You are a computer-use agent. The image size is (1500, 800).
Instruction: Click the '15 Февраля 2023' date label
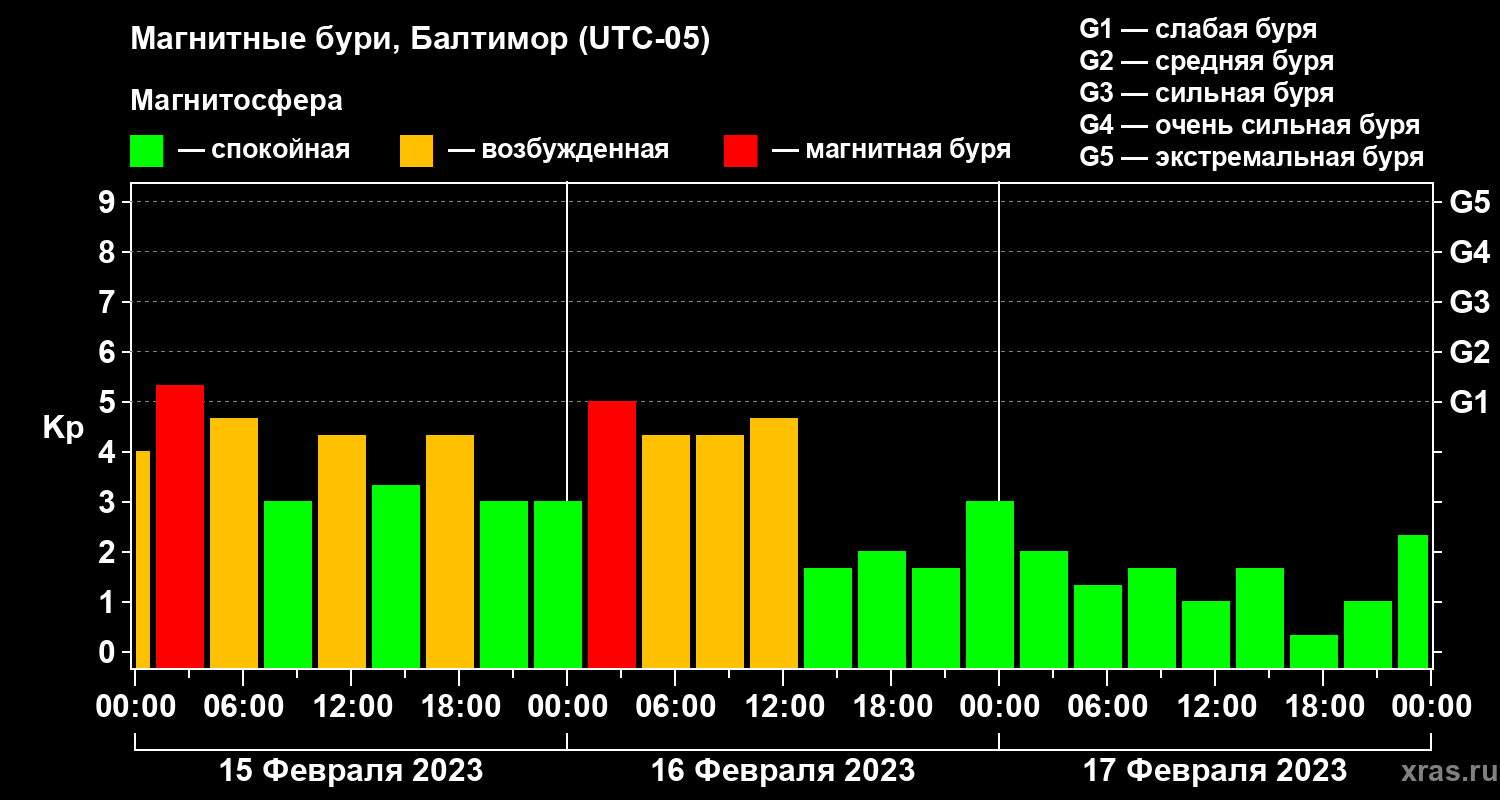tap(351, 771)
